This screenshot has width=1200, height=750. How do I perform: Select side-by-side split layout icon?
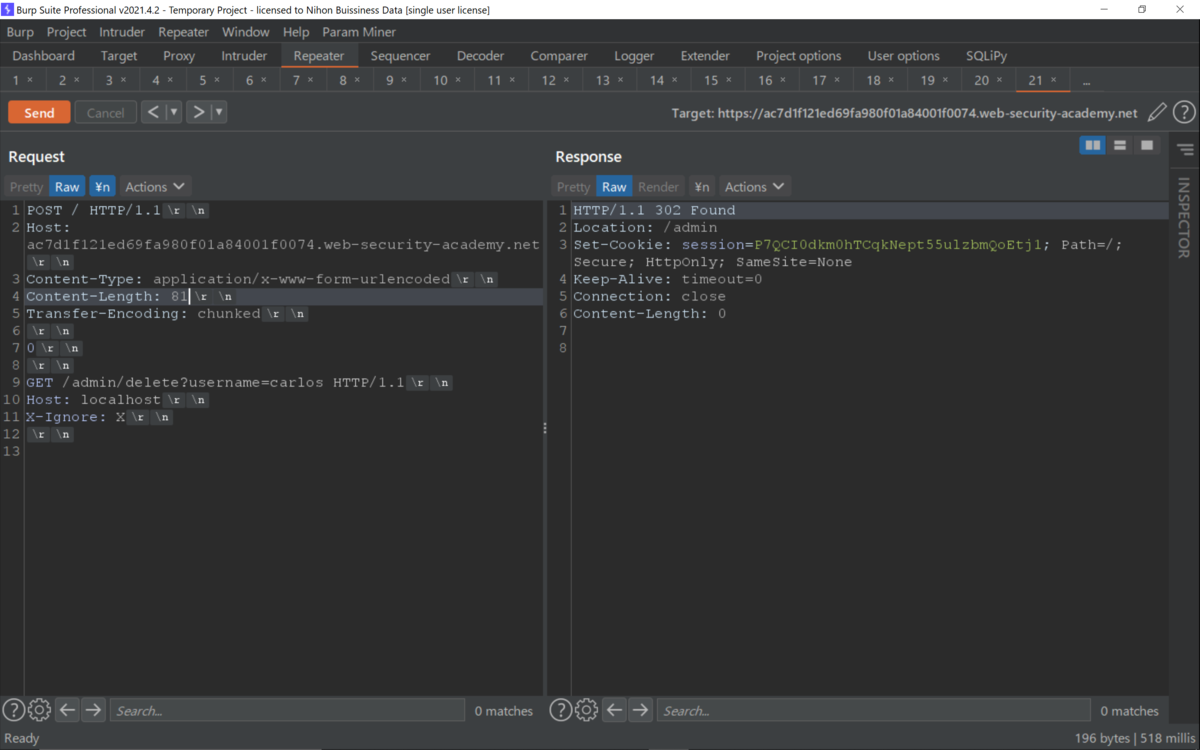point(1093,146)
